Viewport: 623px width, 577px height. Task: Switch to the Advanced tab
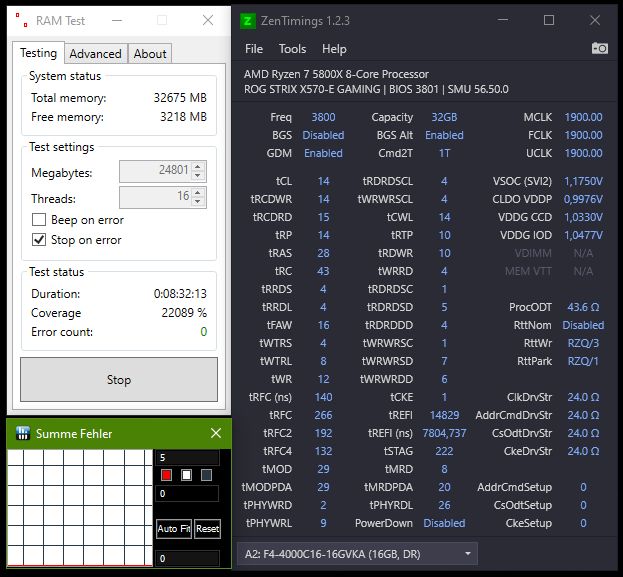[96, 54]
